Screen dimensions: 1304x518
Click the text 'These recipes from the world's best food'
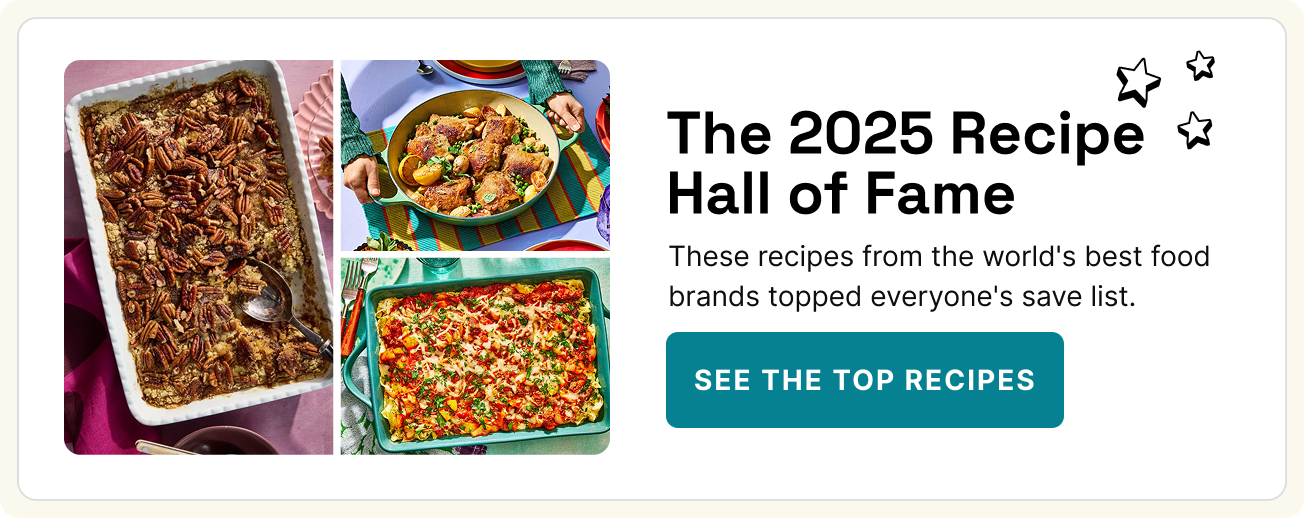(x=939, y=256)
